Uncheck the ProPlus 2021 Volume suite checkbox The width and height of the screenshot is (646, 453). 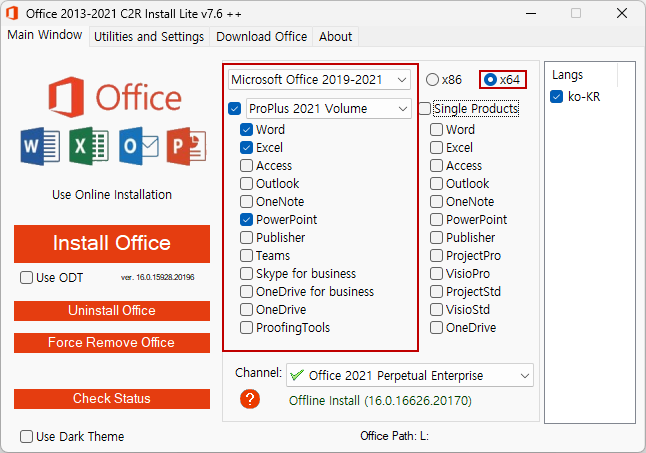pos(234,109)
